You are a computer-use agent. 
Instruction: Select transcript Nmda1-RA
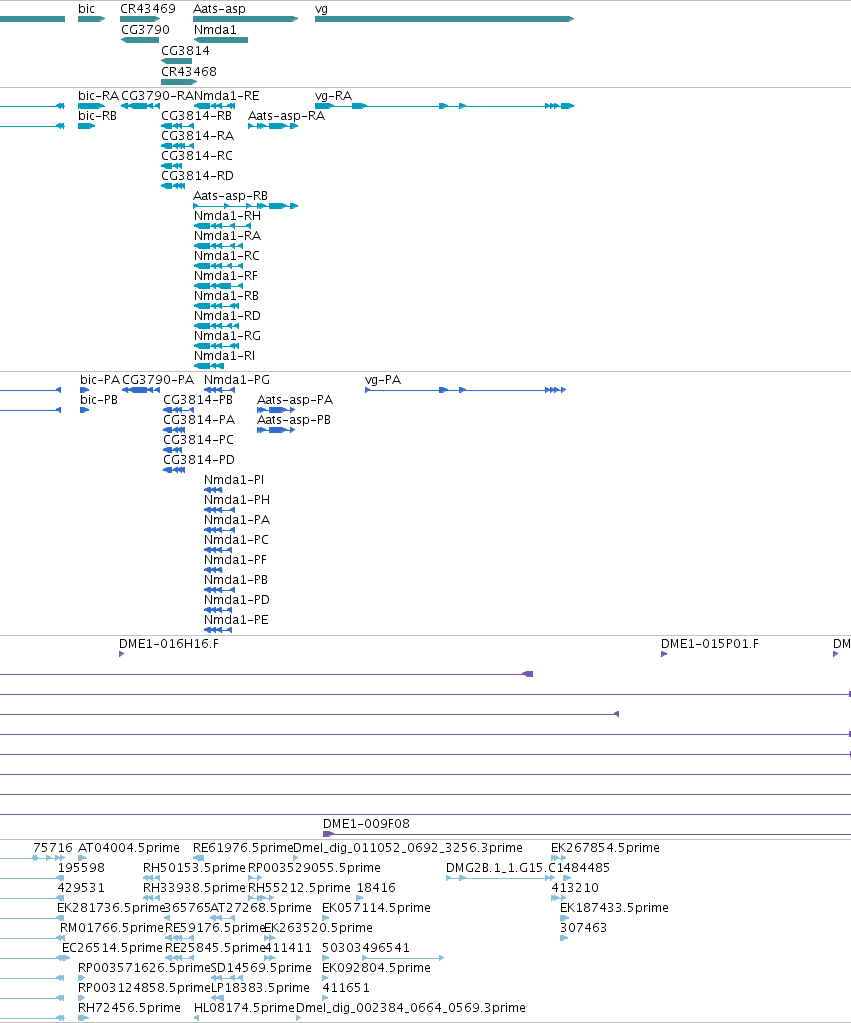(219, 246)
